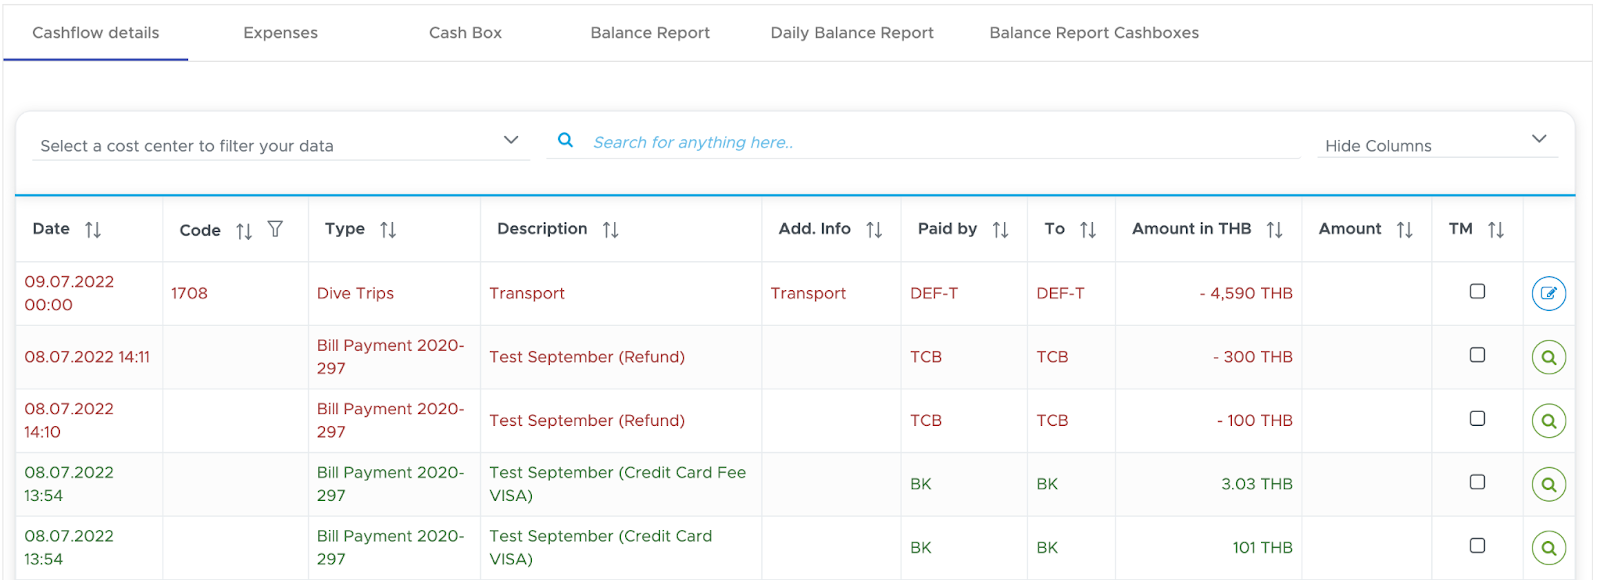Edit the Dive Trips Transport entry
The height and width of the screenshot is (580, 1600).
pyautogui.click(x=1549, y=294)
